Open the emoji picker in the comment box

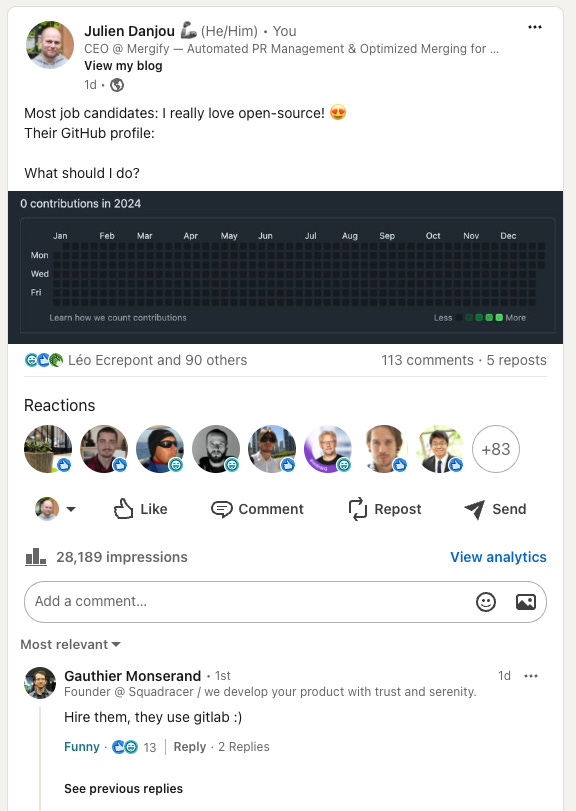484,602
